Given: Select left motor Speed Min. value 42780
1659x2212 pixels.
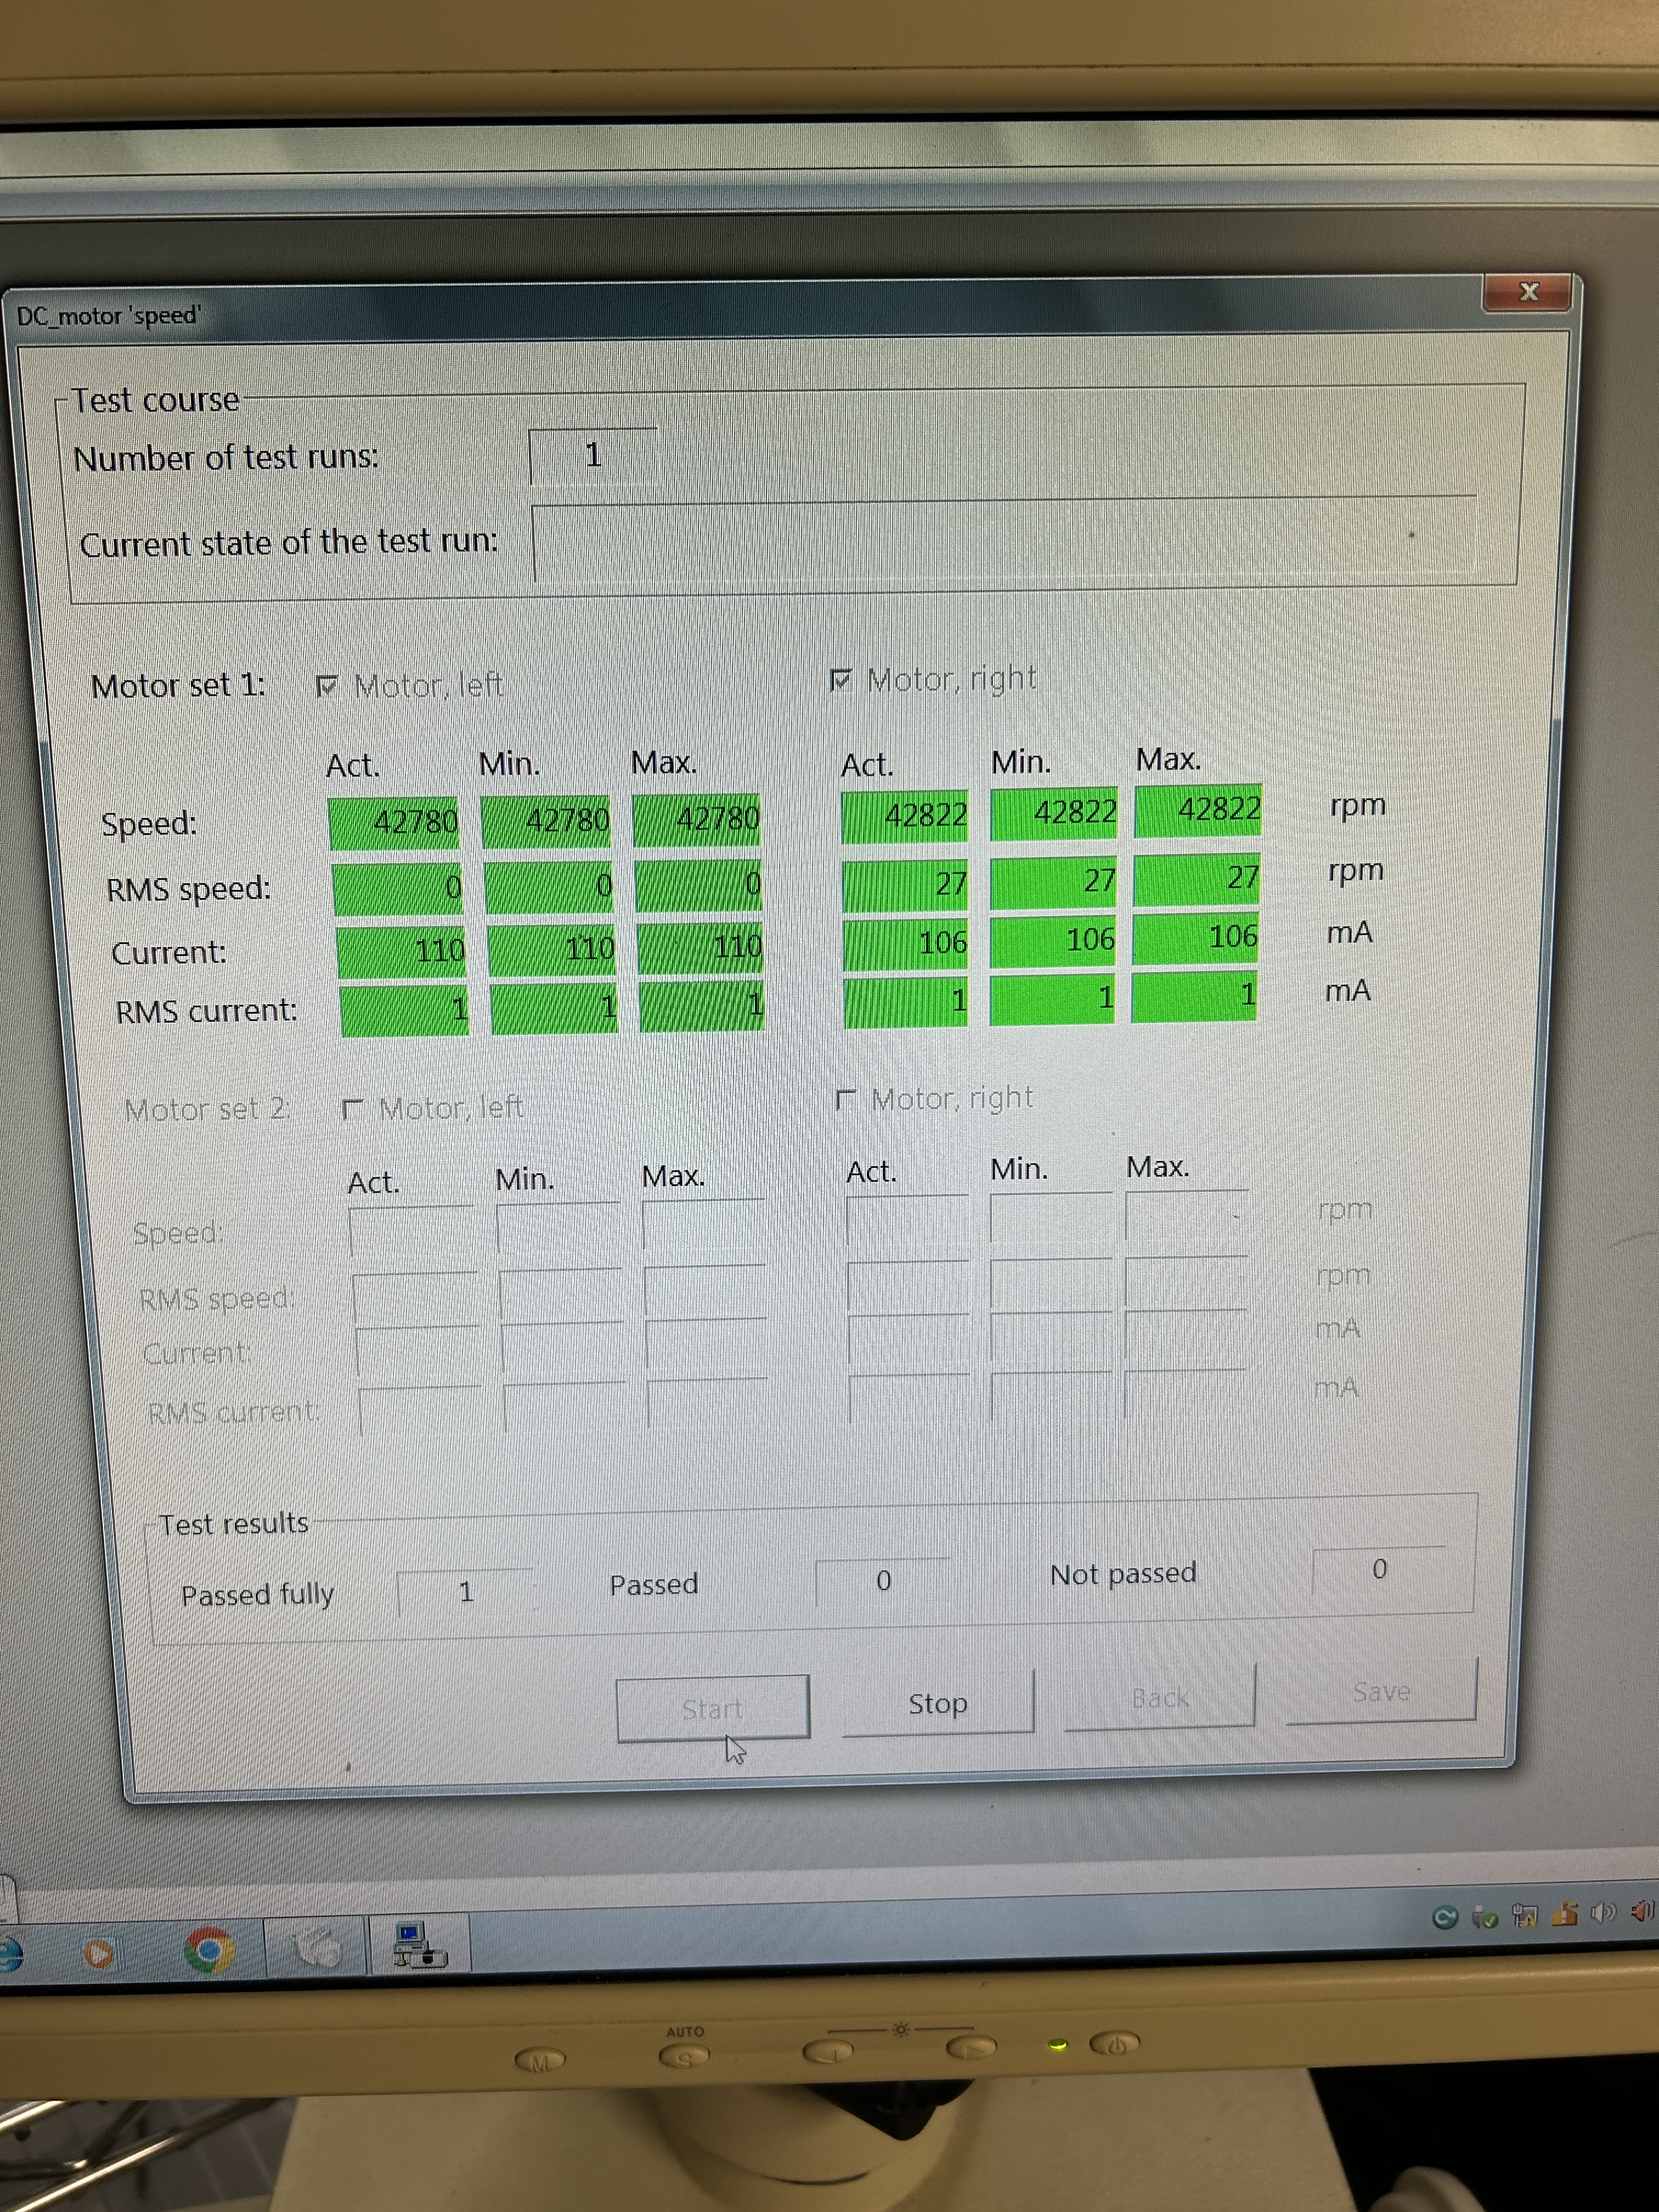Looking at the screenshot, I should (x=546, y=821).
